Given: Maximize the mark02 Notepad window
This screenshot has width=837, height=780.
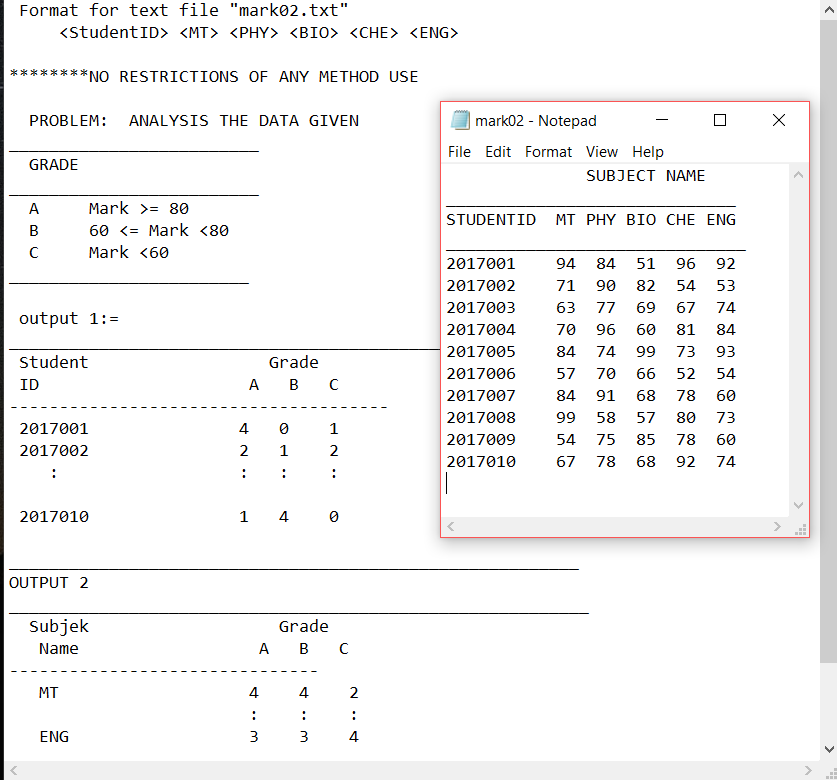Looking at the screenshot, I should coord(720,120).
